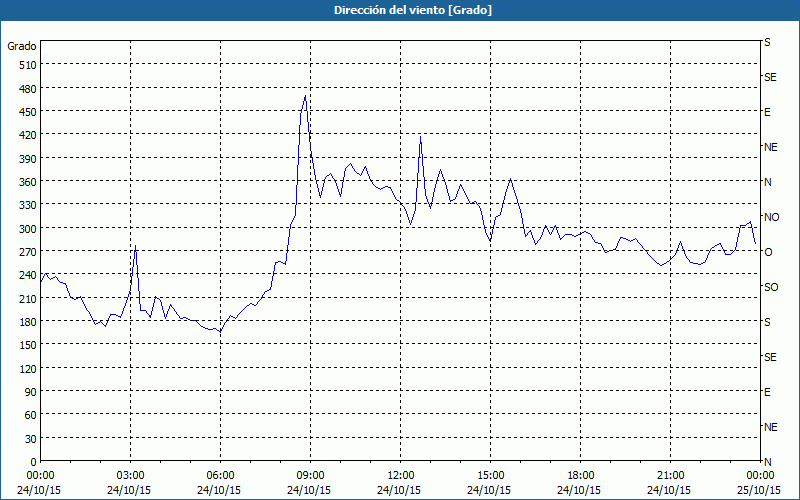The image size is (800, 500).
Task: Click the 'N' compass label level with 0
Action: coord(767,462)
